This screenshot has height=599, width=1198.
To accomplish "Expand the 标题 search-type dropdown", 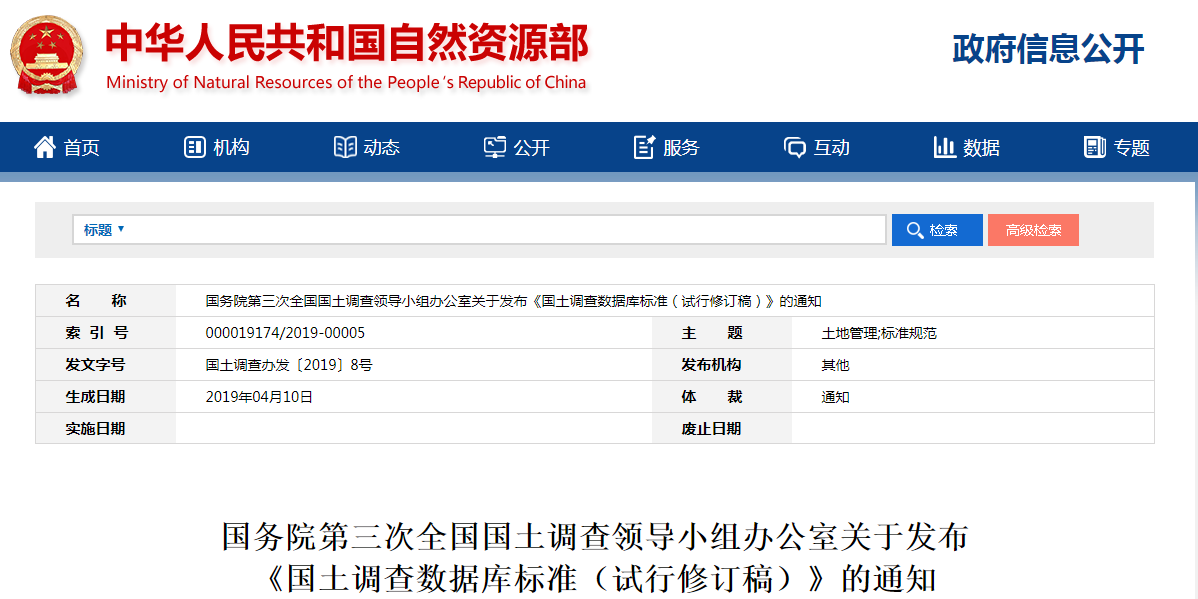I will click(x=104, y=230).
